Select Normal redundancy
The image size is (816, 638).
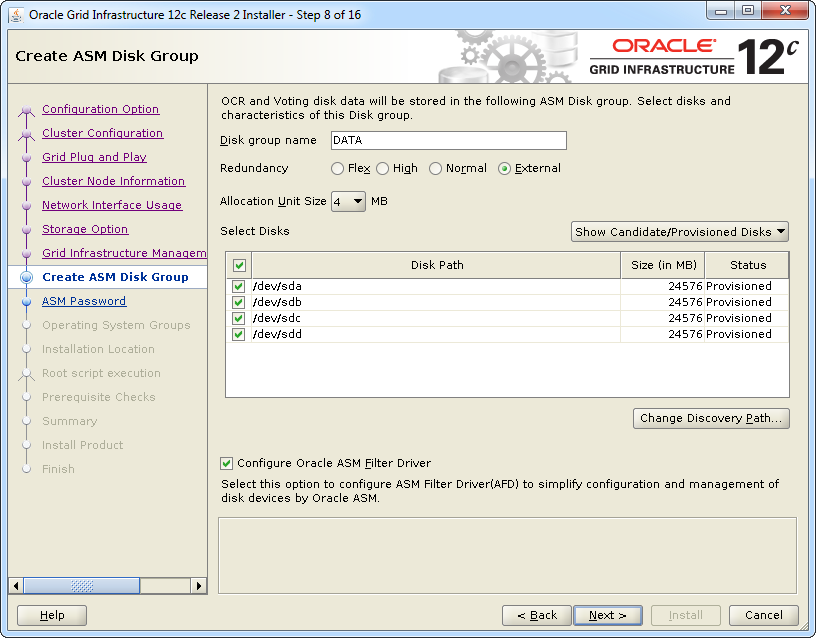click(435, 169)
